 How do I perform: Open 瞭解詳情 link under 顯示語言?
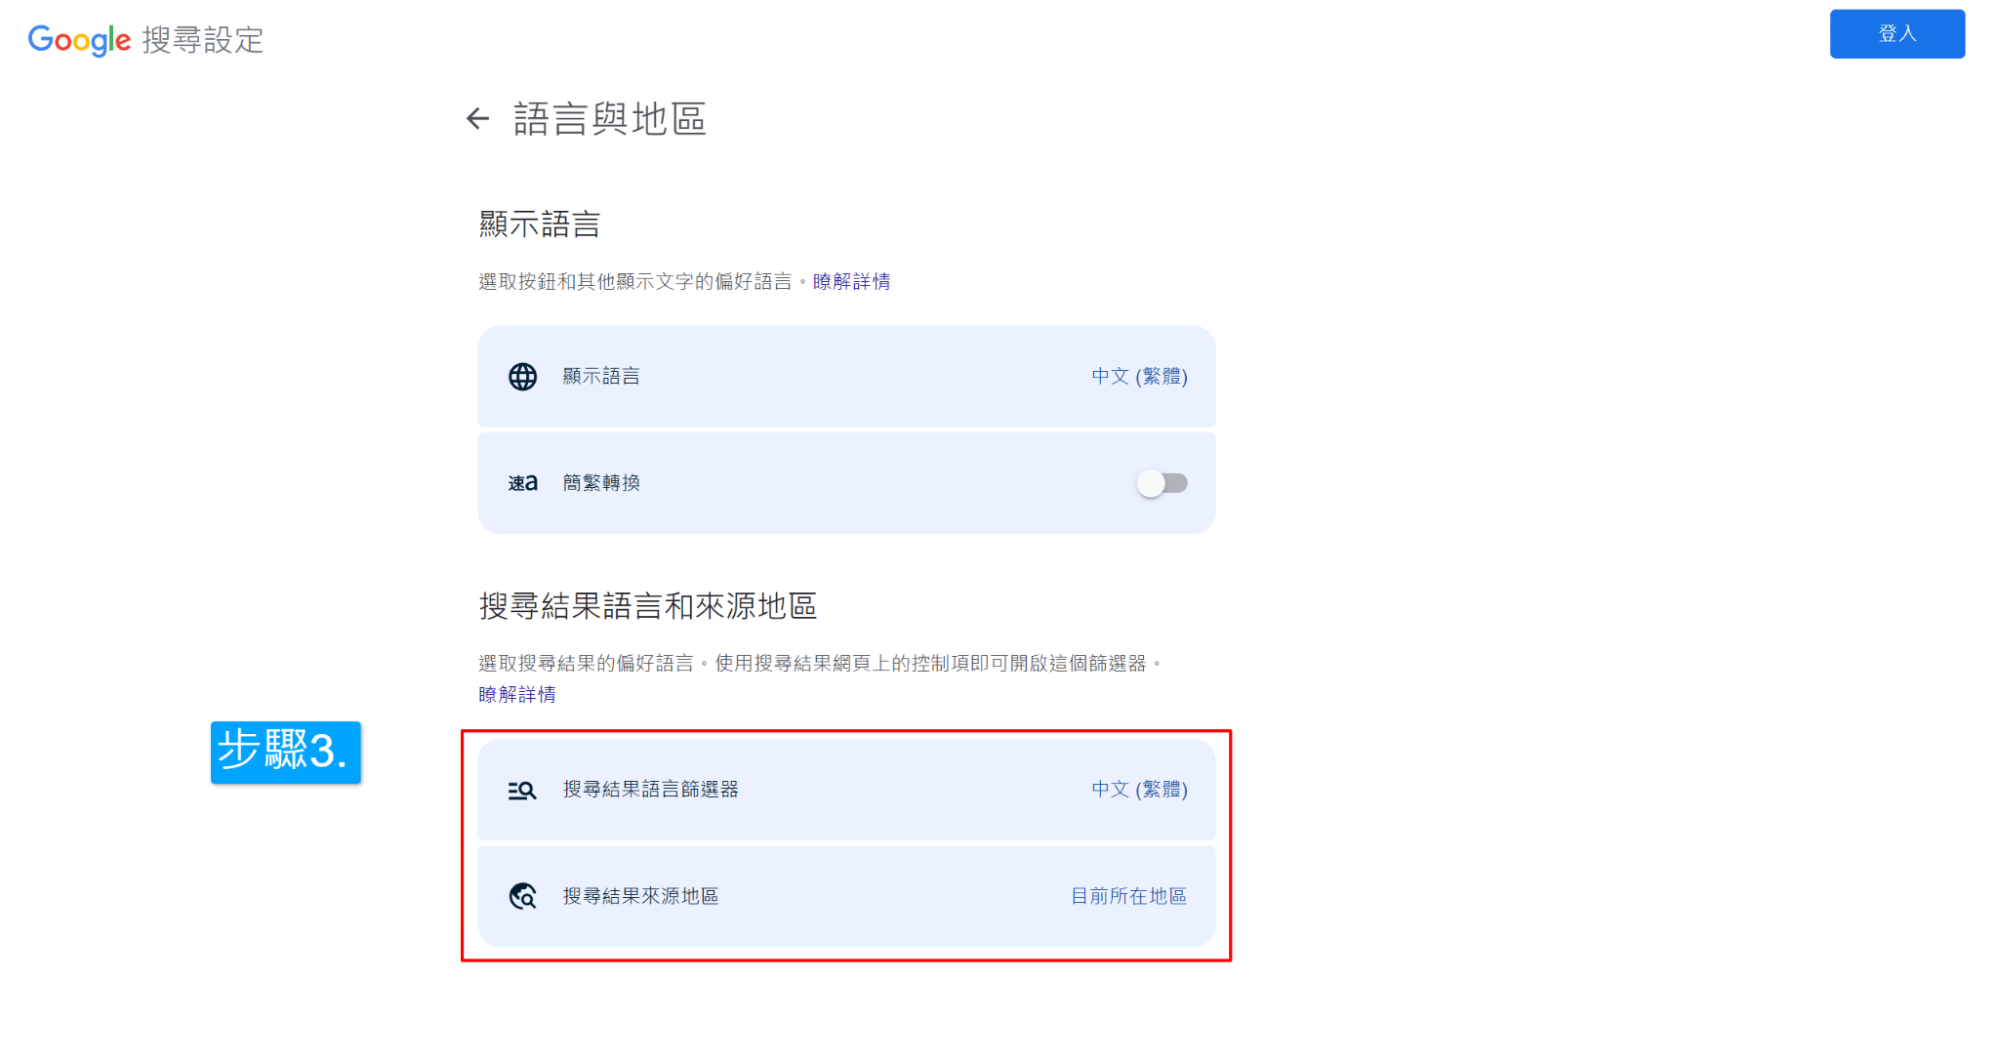point(851,282)
